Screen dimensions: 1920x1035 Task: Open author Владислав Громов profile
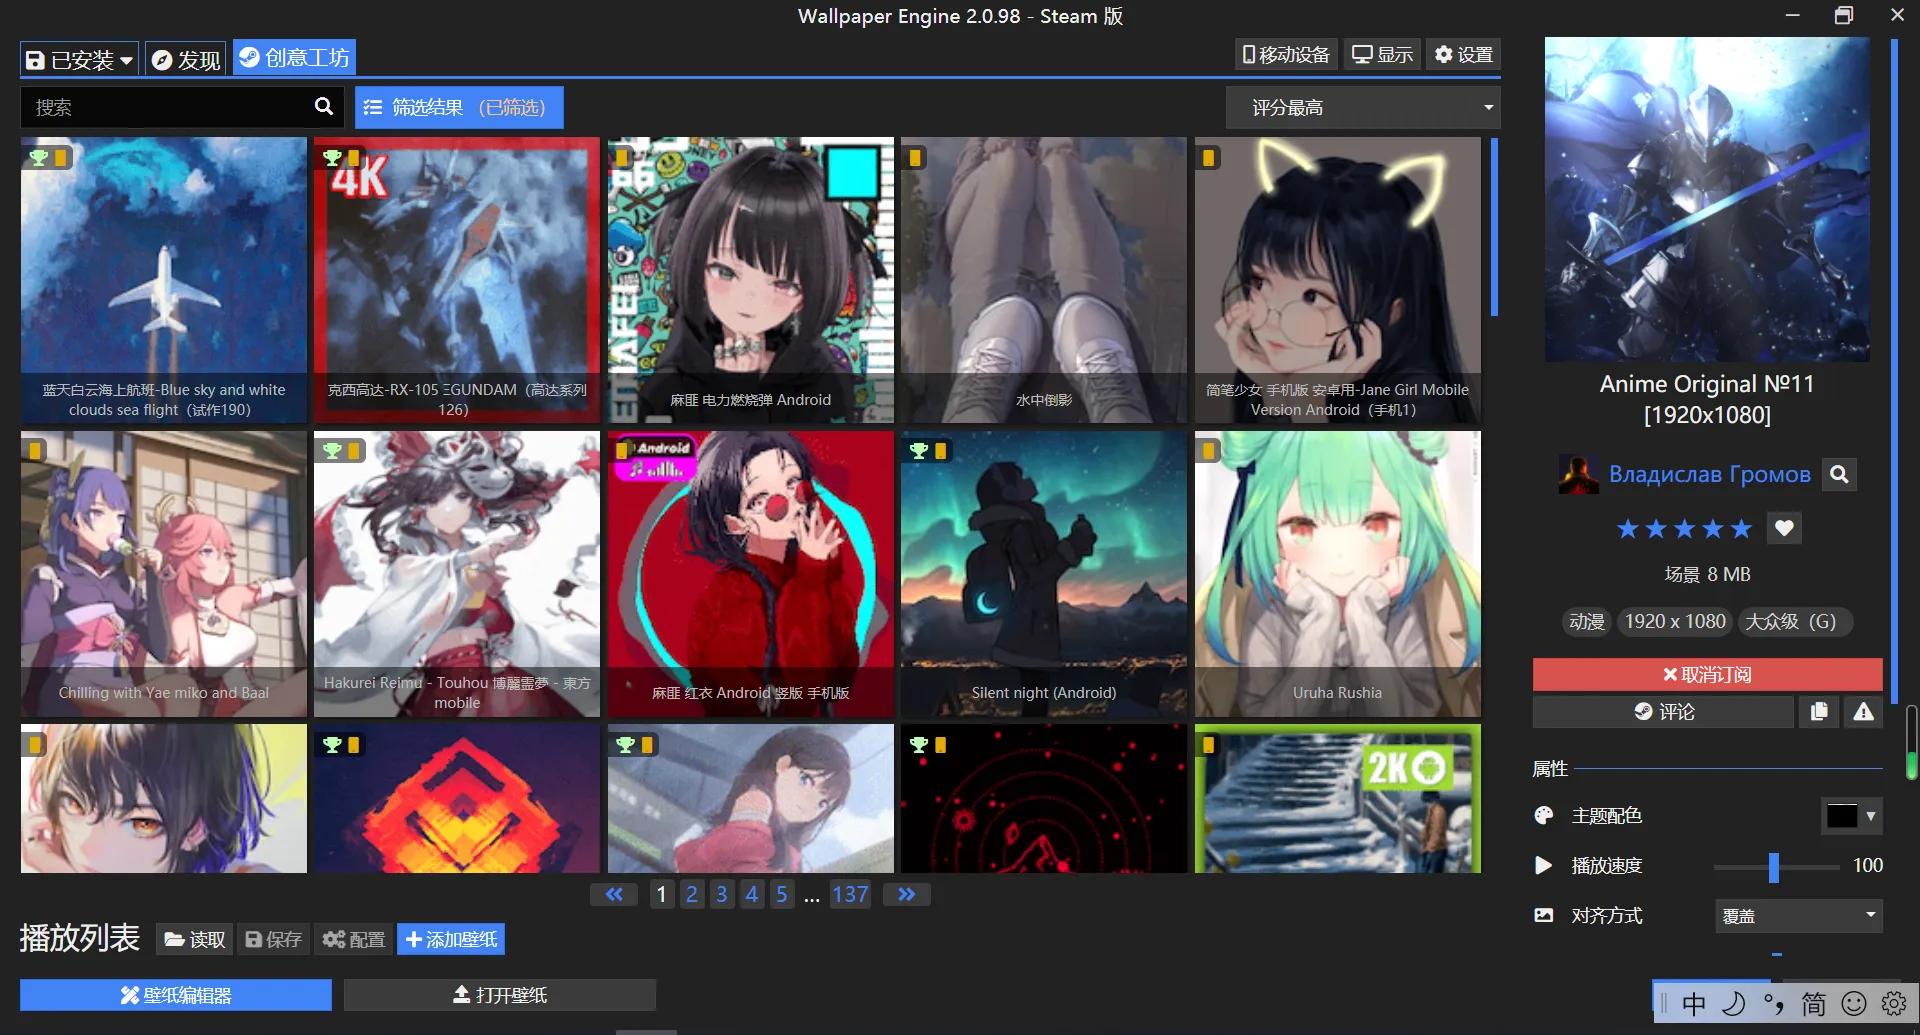tap(1709, 474)
